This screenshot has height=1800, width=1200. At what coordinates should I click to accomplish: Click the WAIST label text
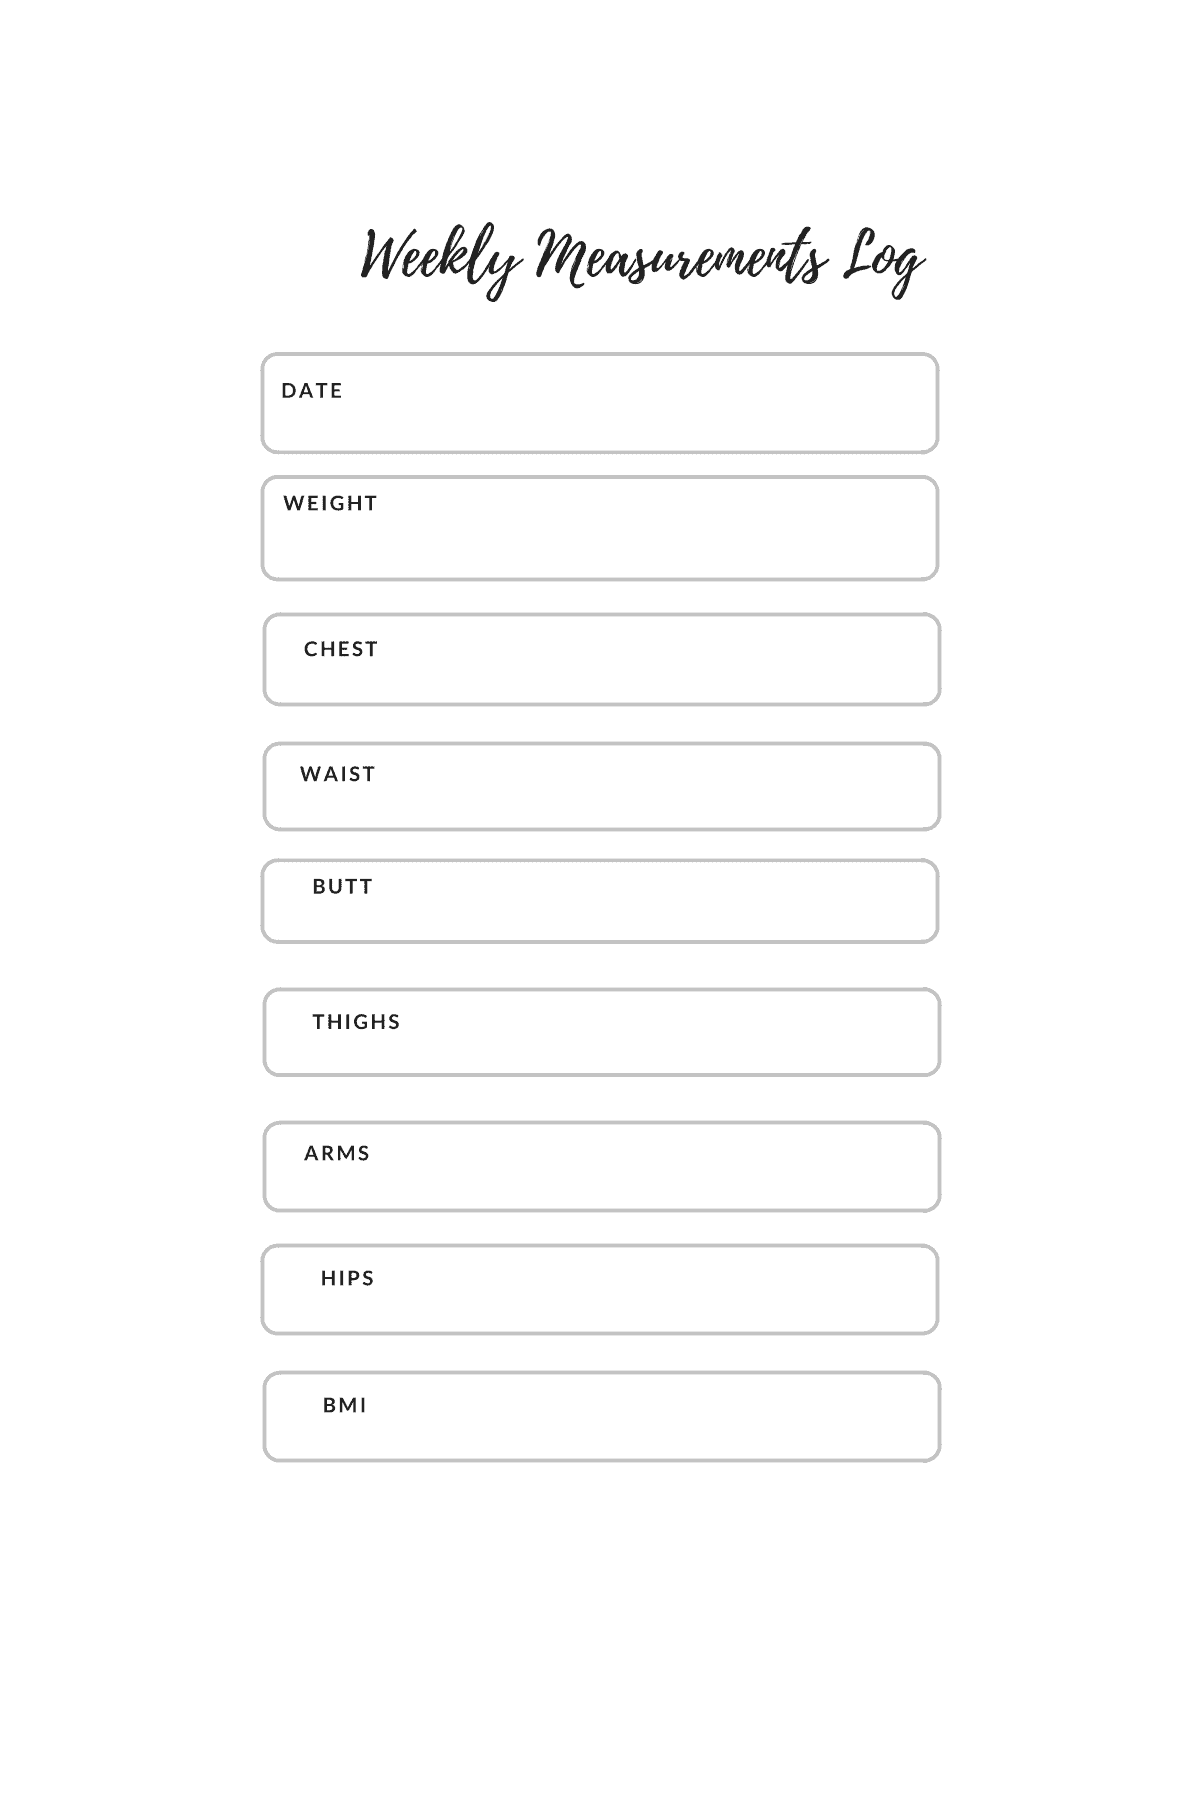pos(338,774)
